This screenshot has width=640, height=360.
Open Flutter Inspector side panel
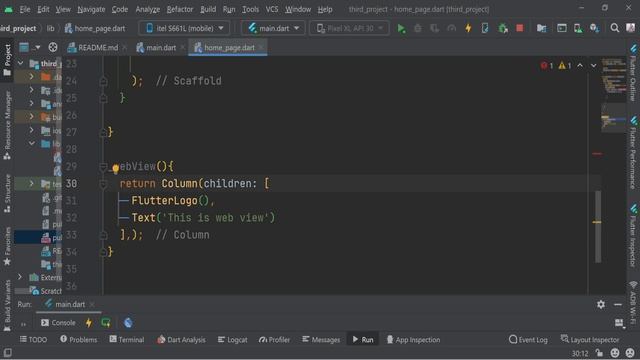[x=633, y=235]
